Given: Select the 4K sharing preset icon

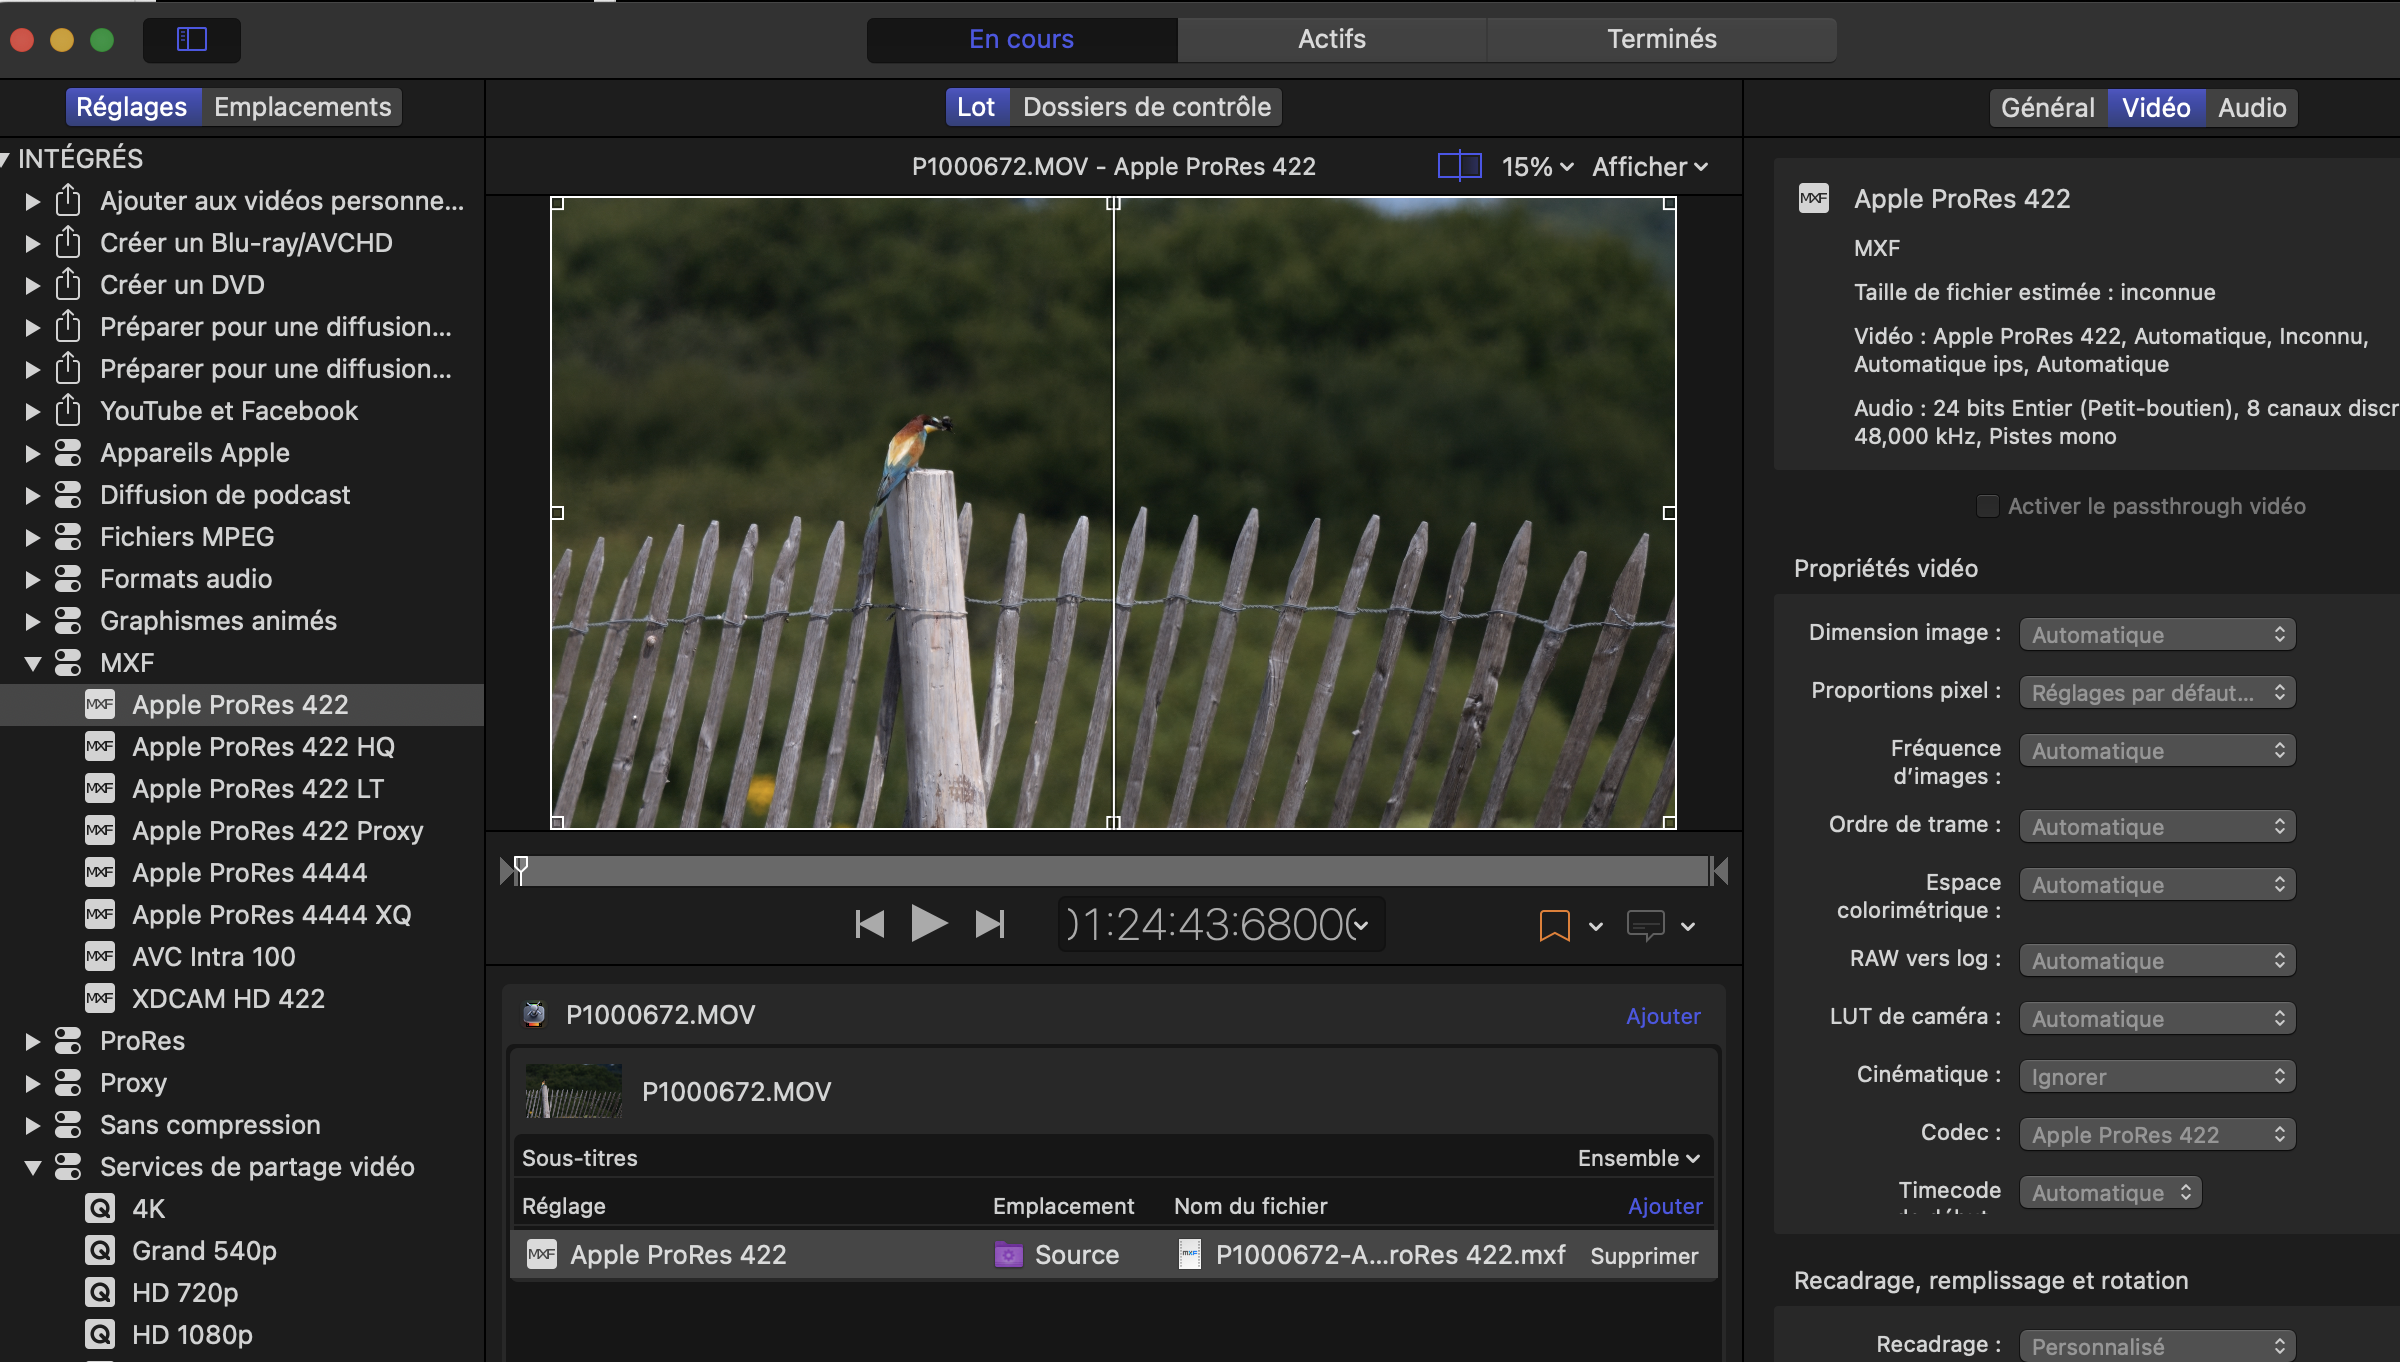Looking at the screenshot, I should 100,1209.
